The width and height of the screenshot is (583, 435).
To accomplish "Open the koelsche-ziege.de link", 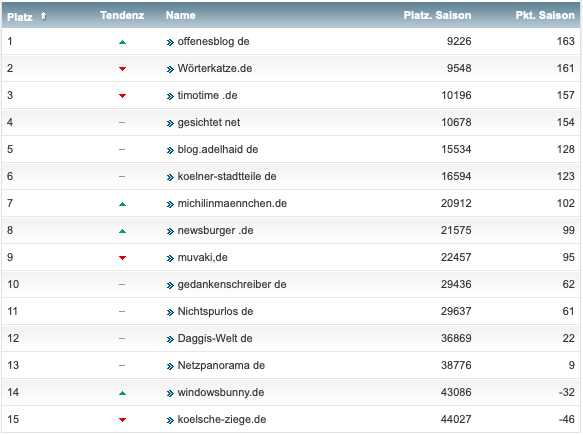I will tap(222, 419).
